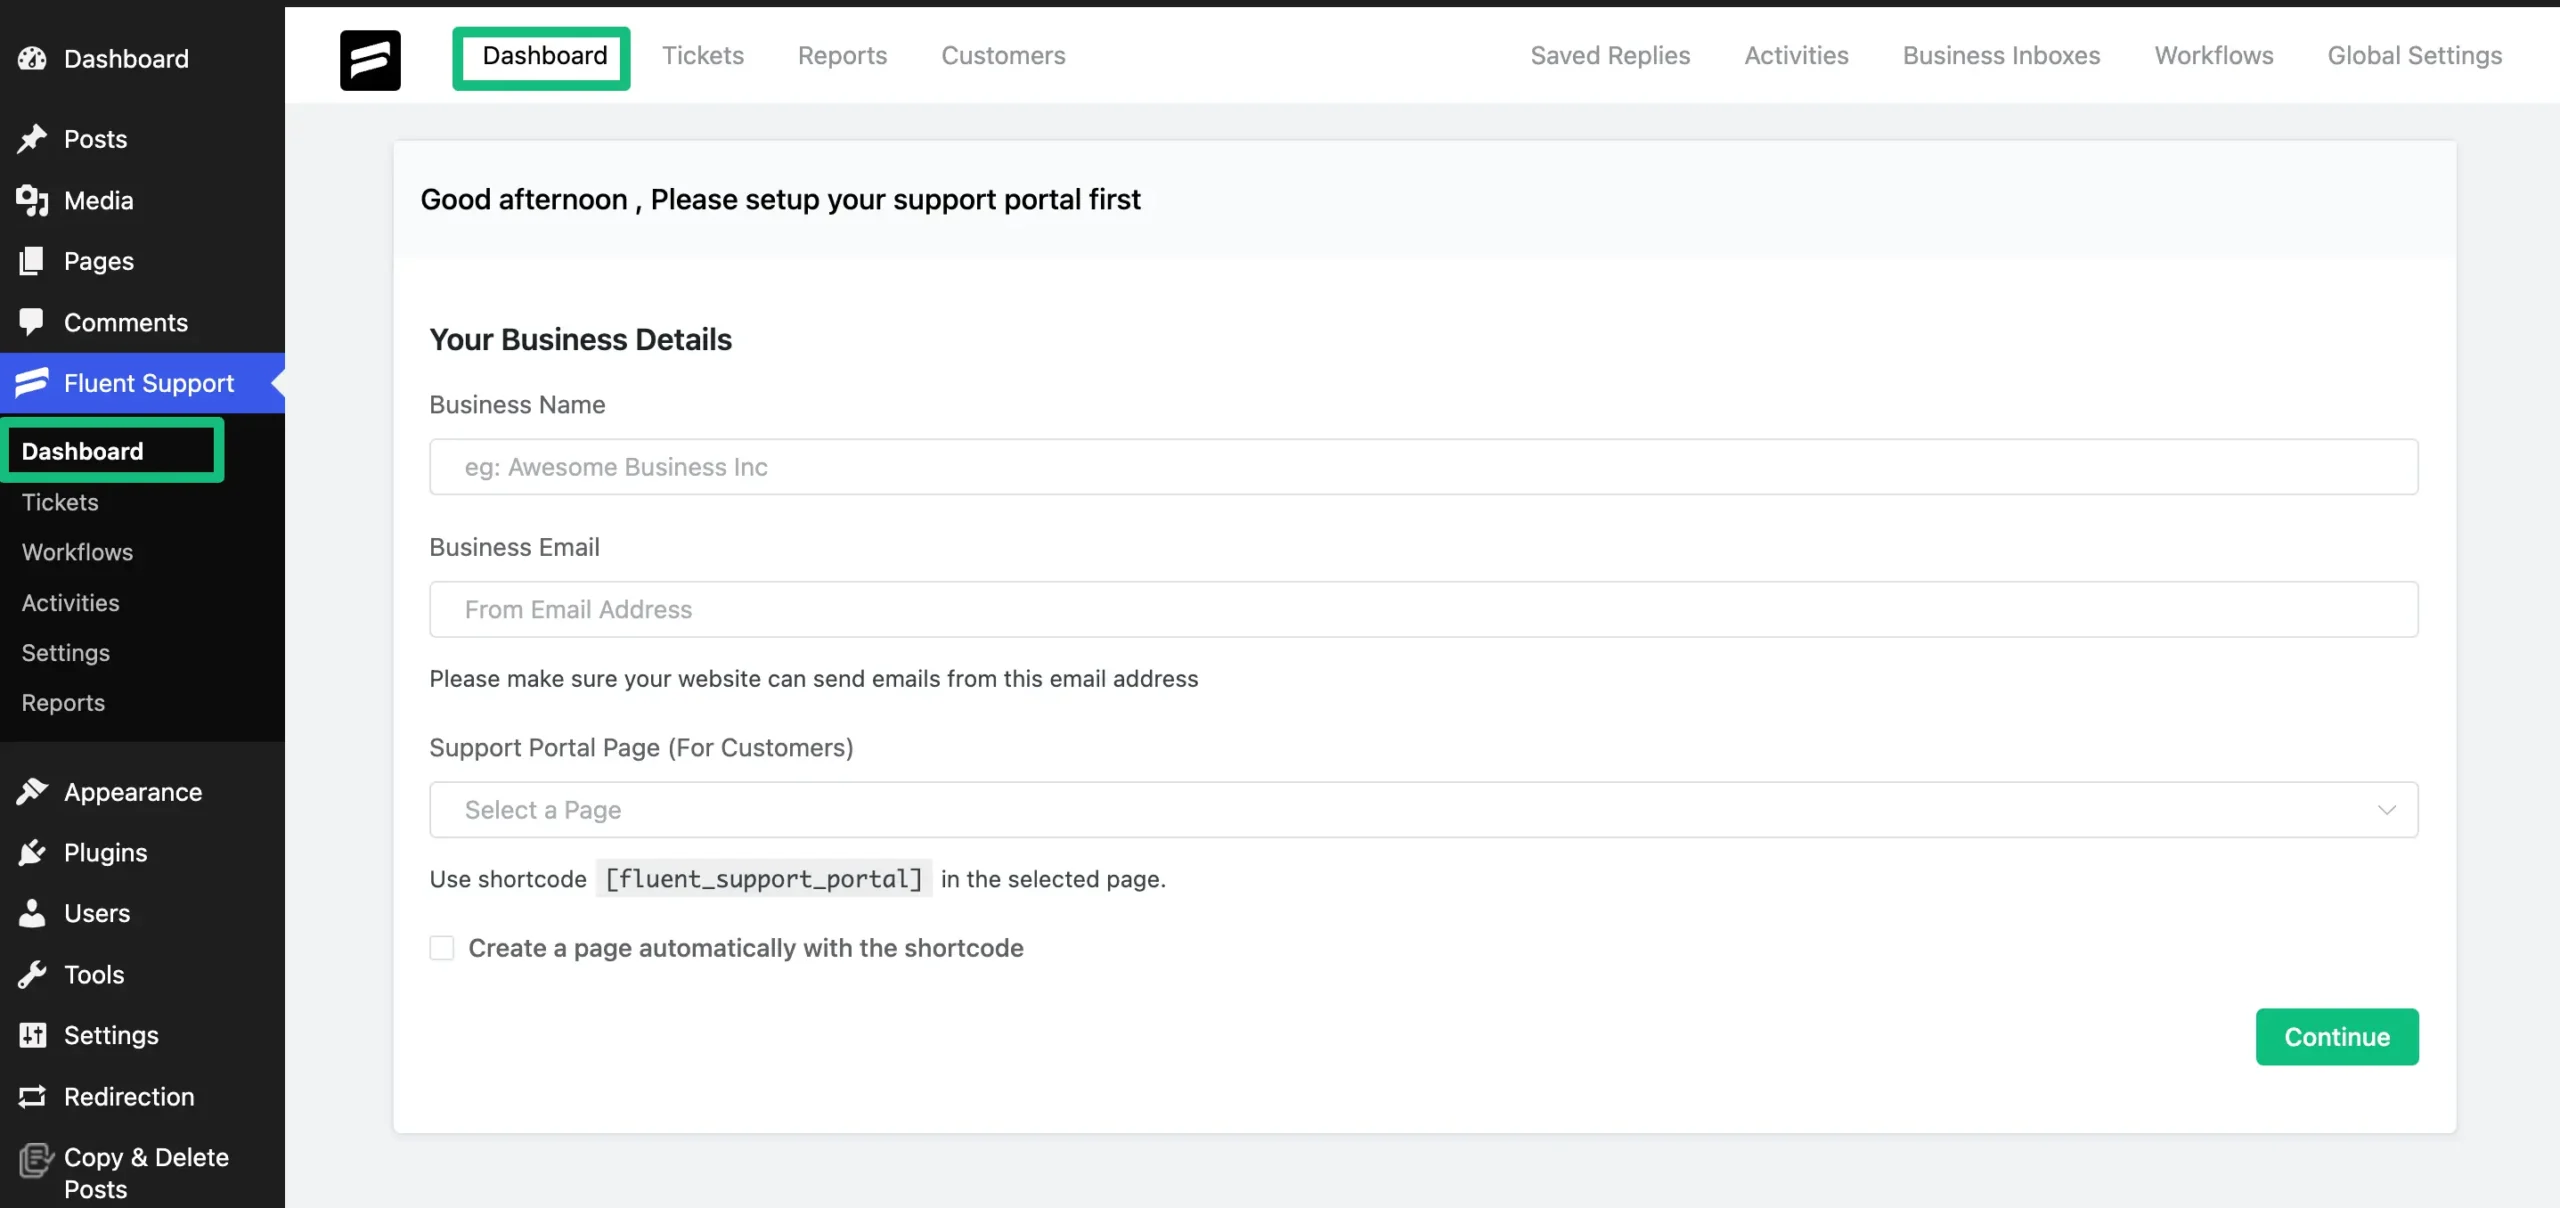The width and height of the screenshot is (2560, 1208).
Task: Select Dashboard in Fluent Support submenu
Action: [x=82, y=451]
